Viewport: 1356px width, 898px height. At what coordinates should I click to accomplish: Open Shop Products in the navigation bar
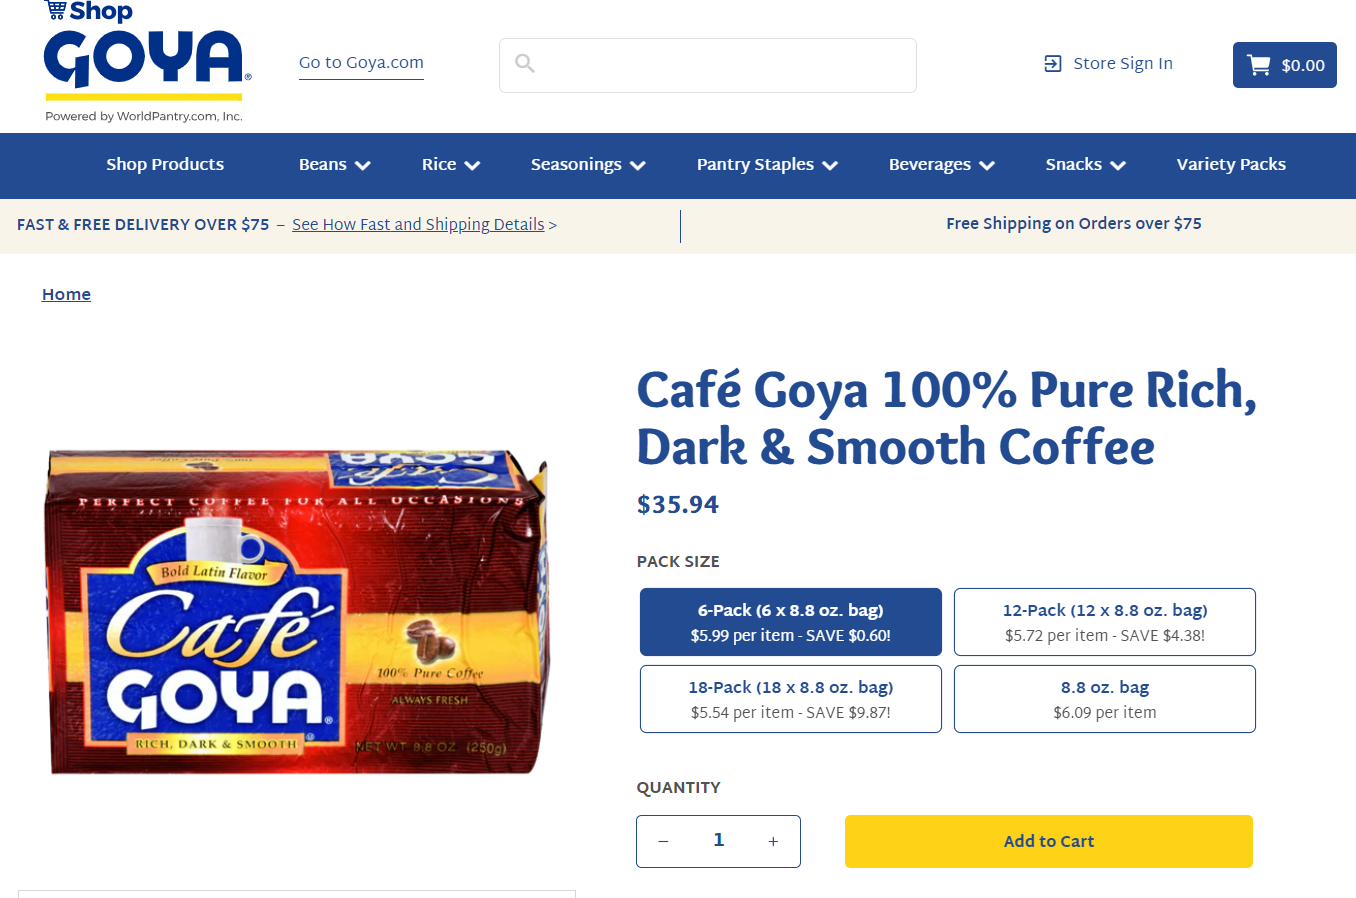(165, 165)
